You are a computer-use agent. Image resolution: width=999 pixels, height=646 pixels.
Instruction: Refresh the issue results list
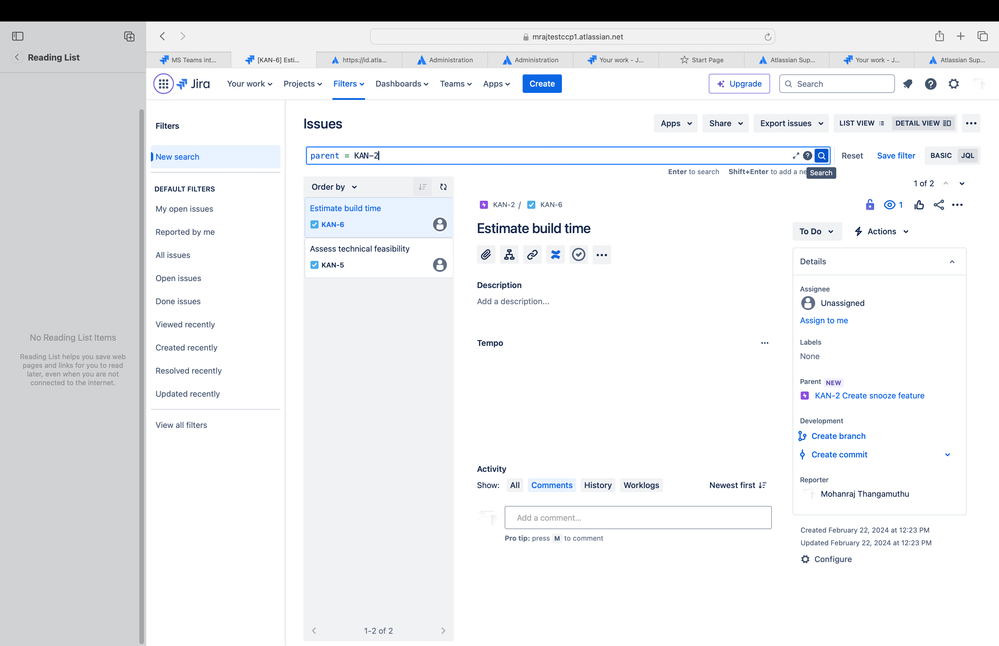click(x=443, y=187)
